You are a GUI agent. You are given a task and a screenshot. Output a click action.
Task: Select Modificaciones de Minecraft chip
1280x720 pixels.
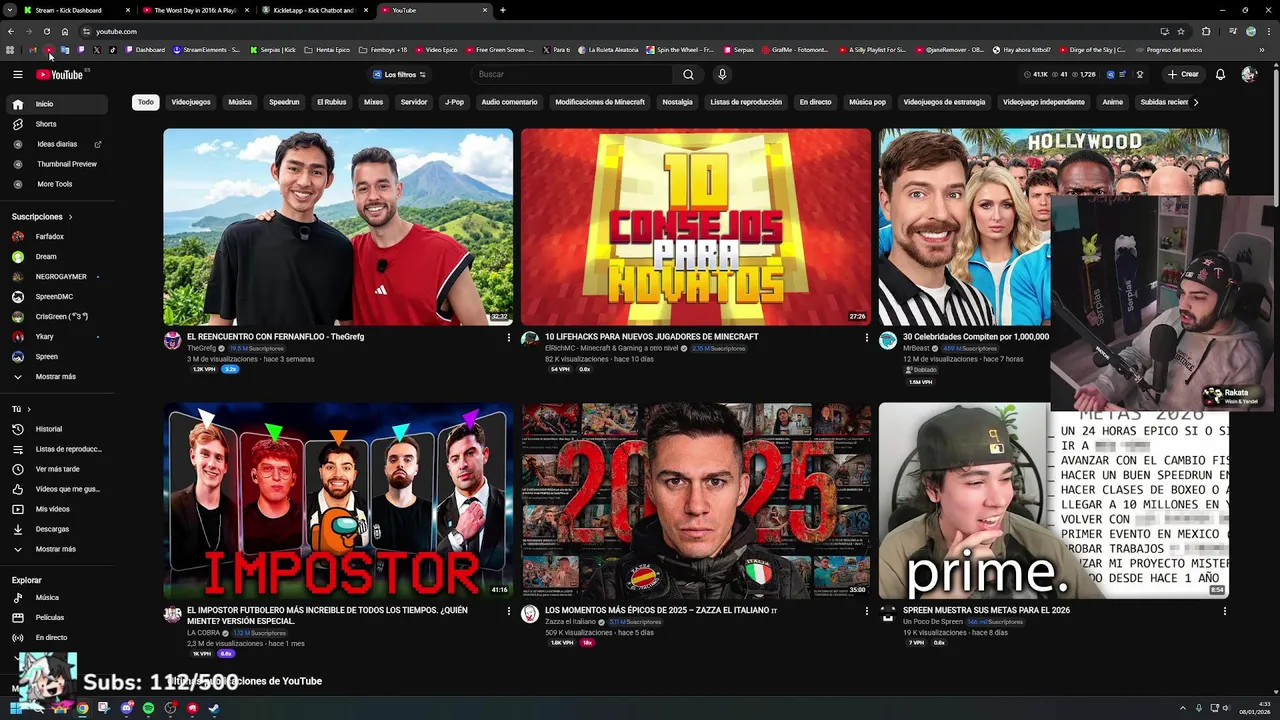[x=600, y=102]
